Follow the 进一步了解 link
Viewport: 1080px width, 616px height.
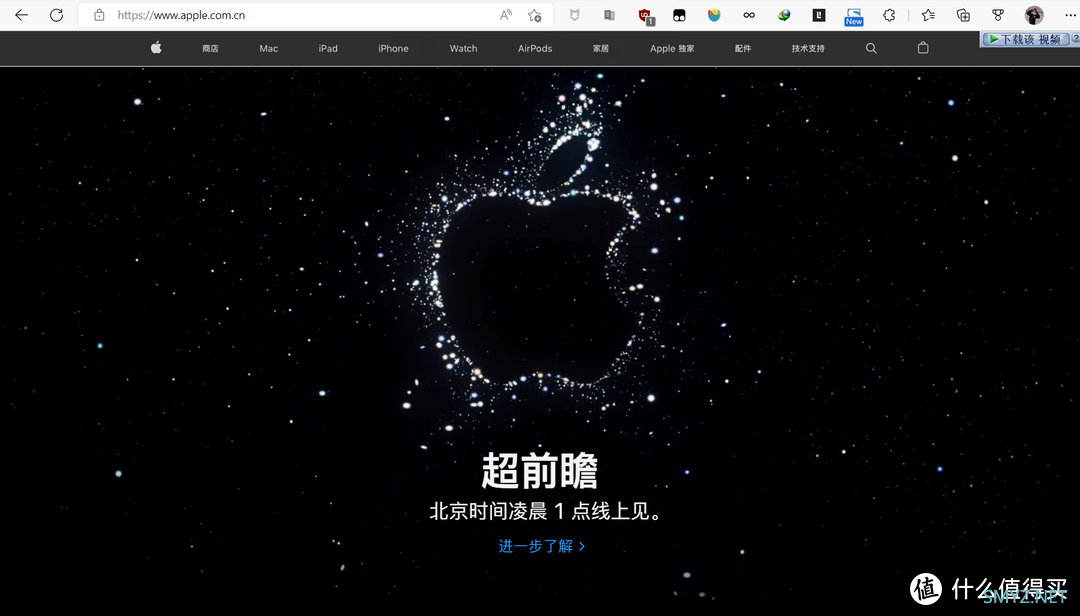[542, 546]
